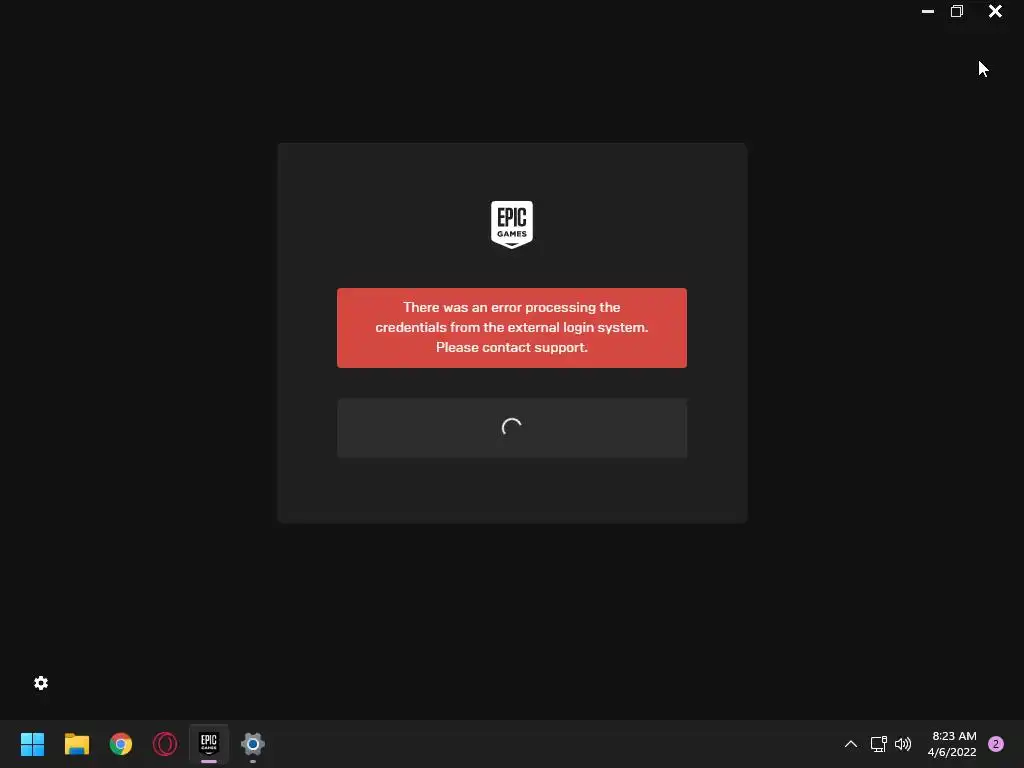1024x768 pixels.
Task: Open the volume control tray icon
Action: [903, 744]
